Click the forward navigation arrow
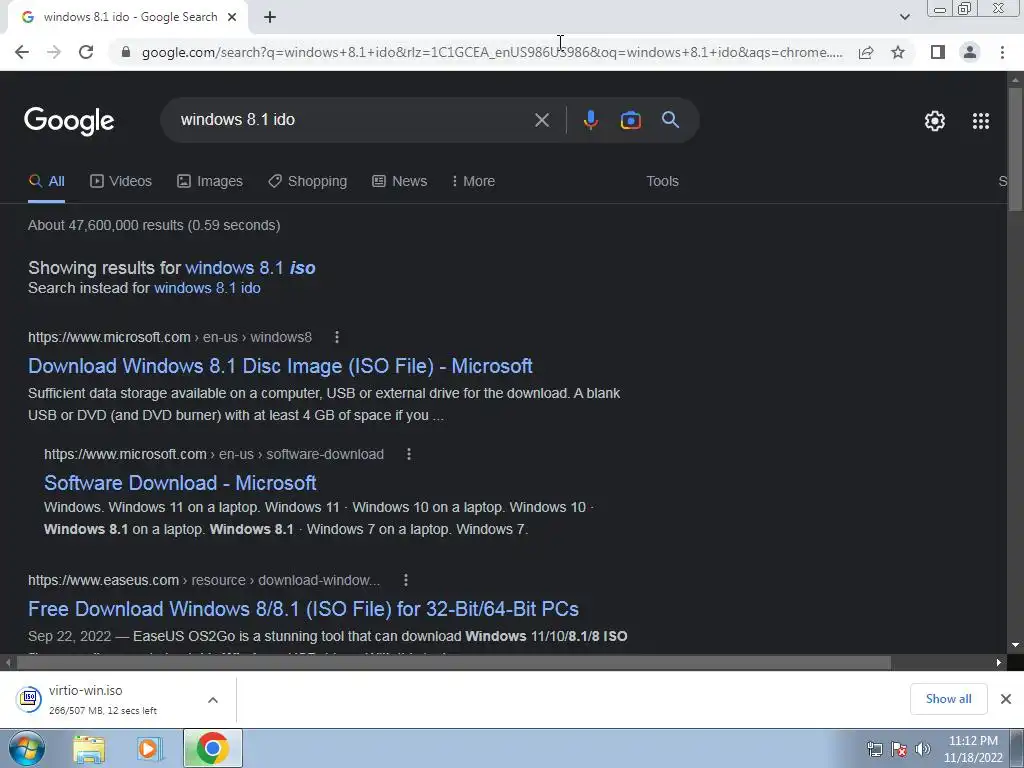The width and height of the screenshot is (1024, 768). [x=54, y=52]
